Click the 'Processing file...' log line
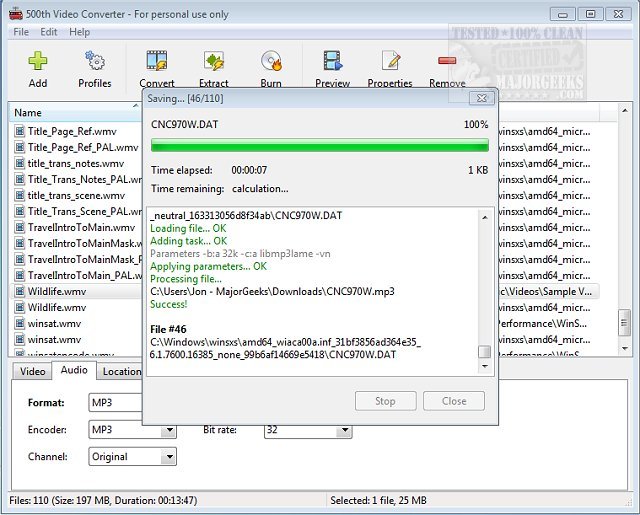This screenshot has height=515, width=640. tap(186, 279)
